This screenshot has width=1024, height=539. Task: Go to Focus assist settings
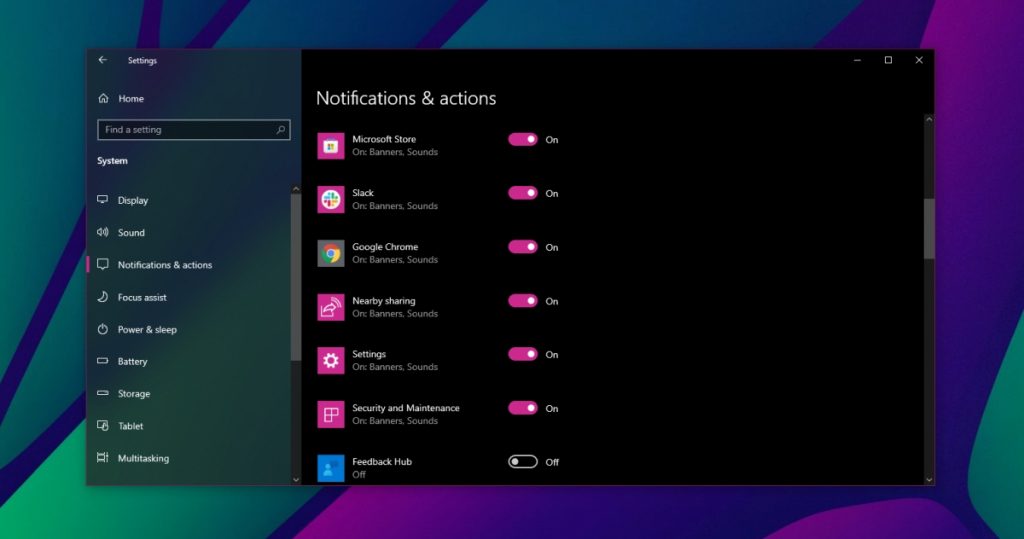pos(142,297)
